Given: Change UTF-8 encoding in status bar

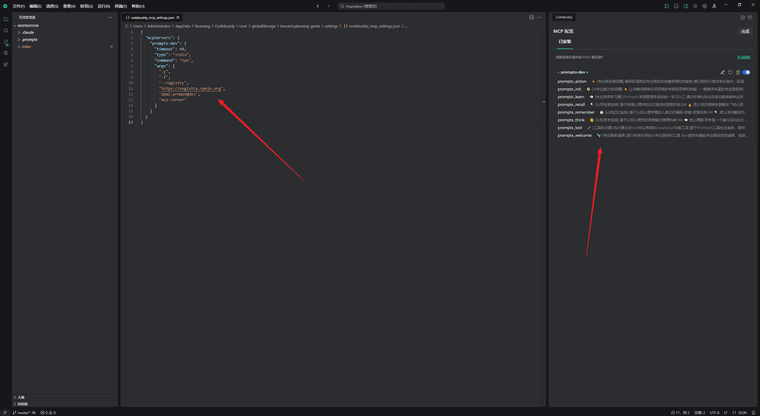Looking at the screenshot, I should tap(714, 413).
